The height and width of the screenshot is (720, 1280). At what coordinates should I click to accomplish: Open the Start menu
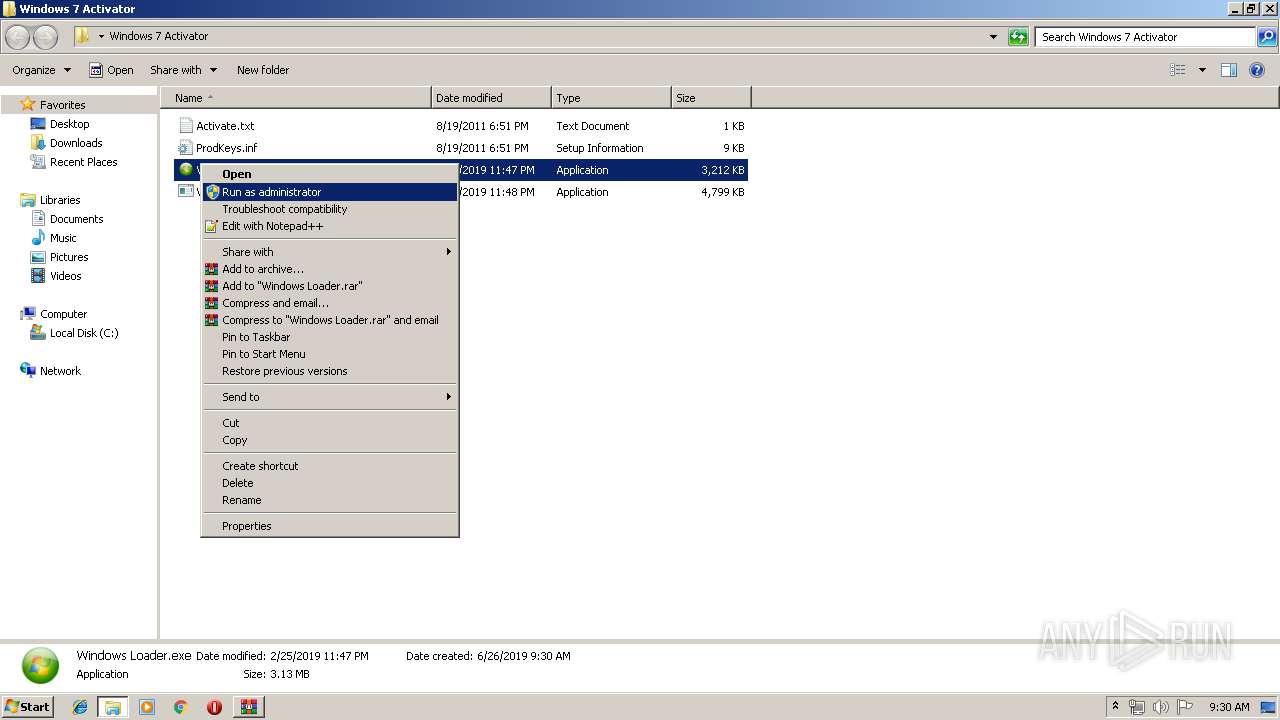tap(27, 707)
